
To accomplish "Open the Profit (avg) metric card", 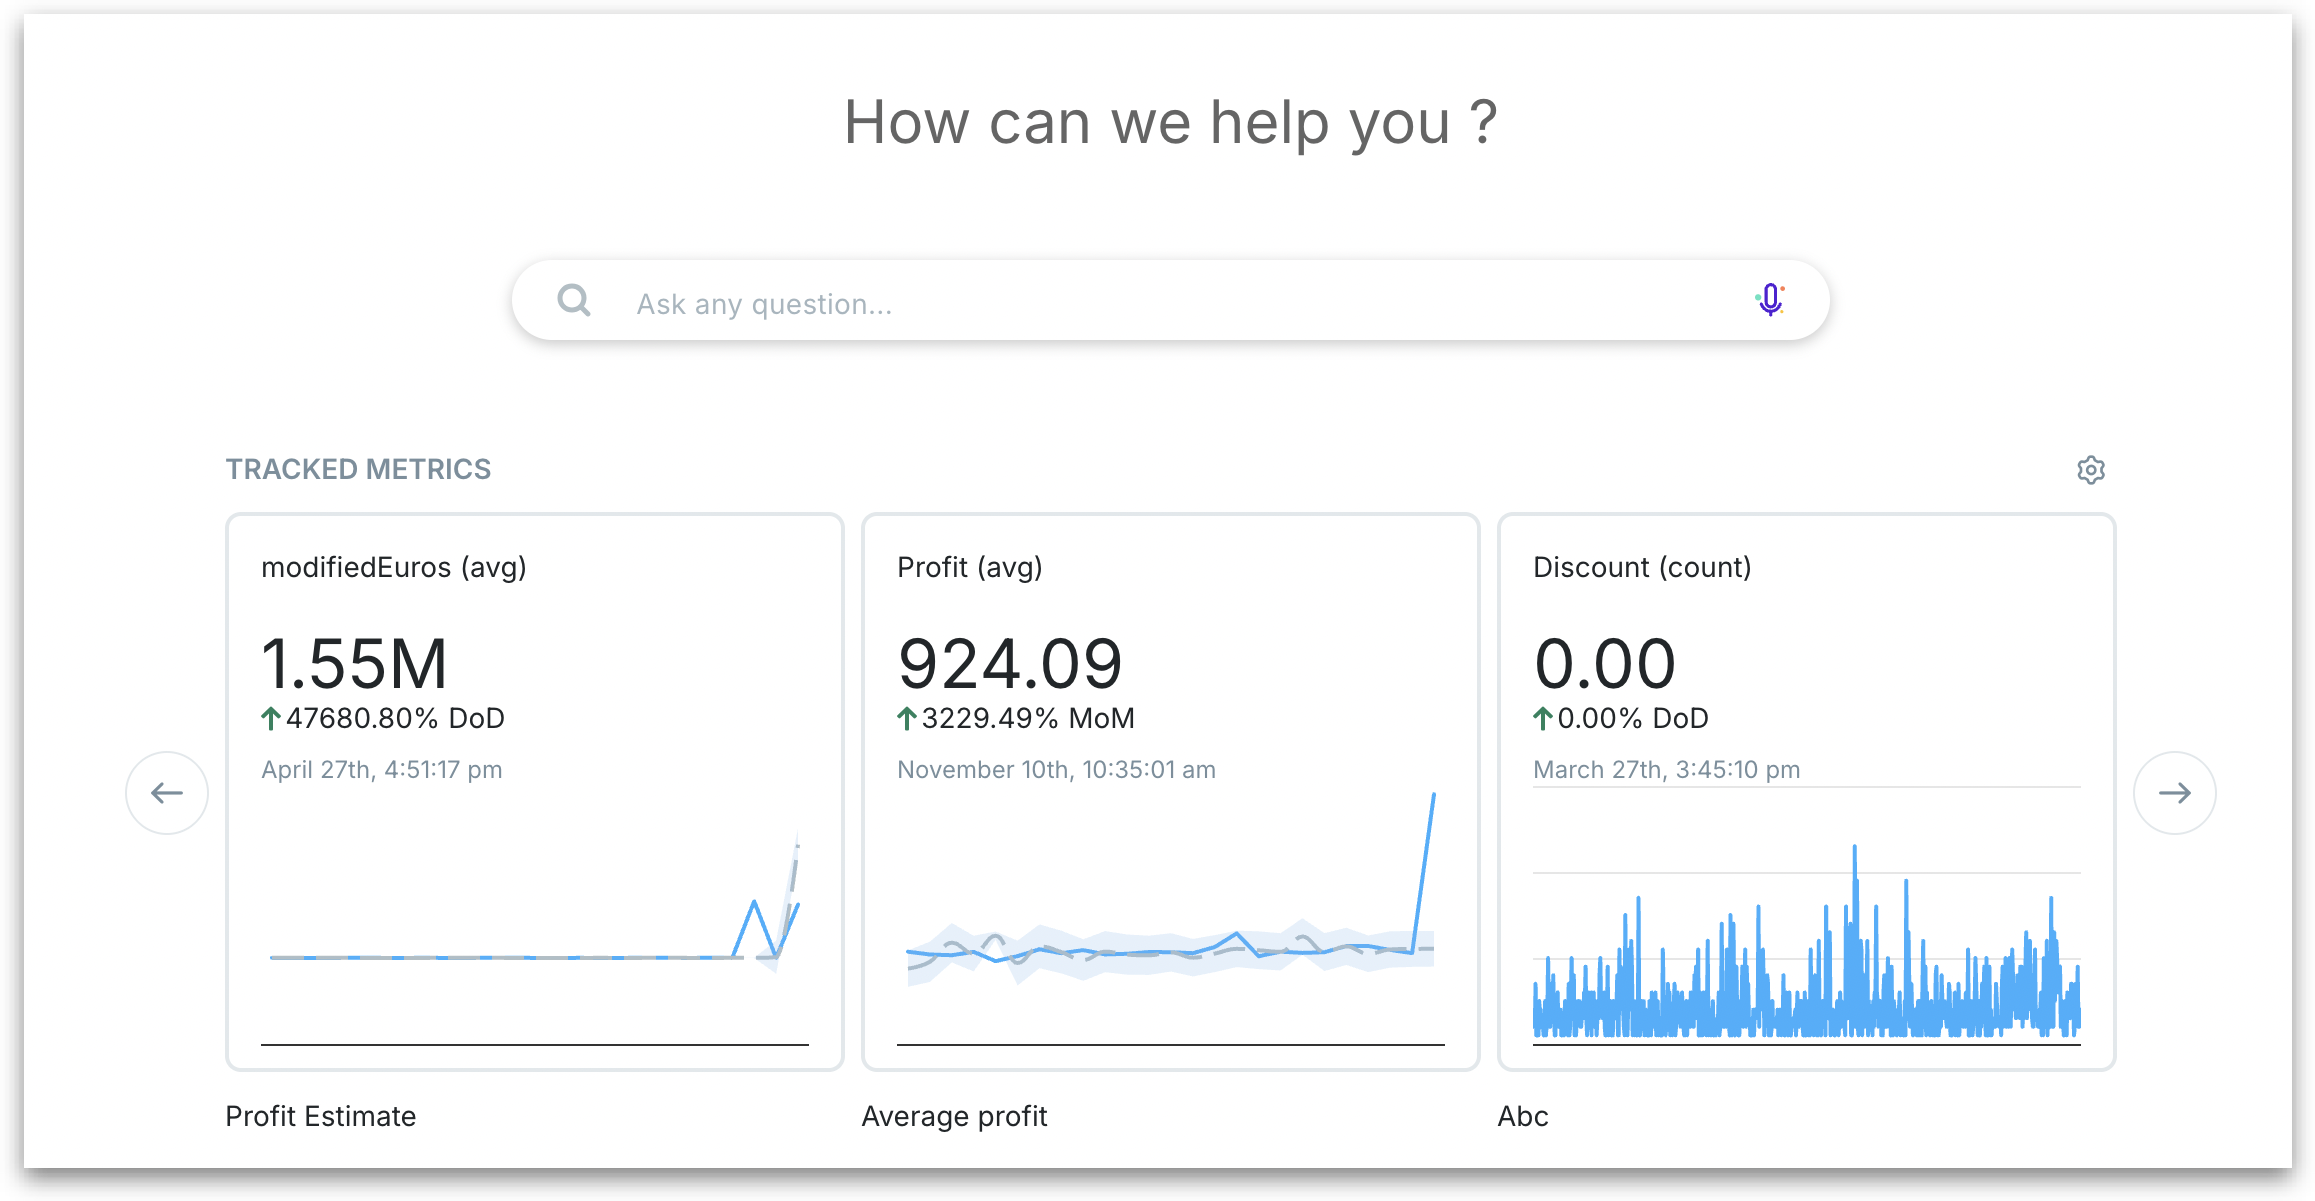I will click(x=970, y=567).
